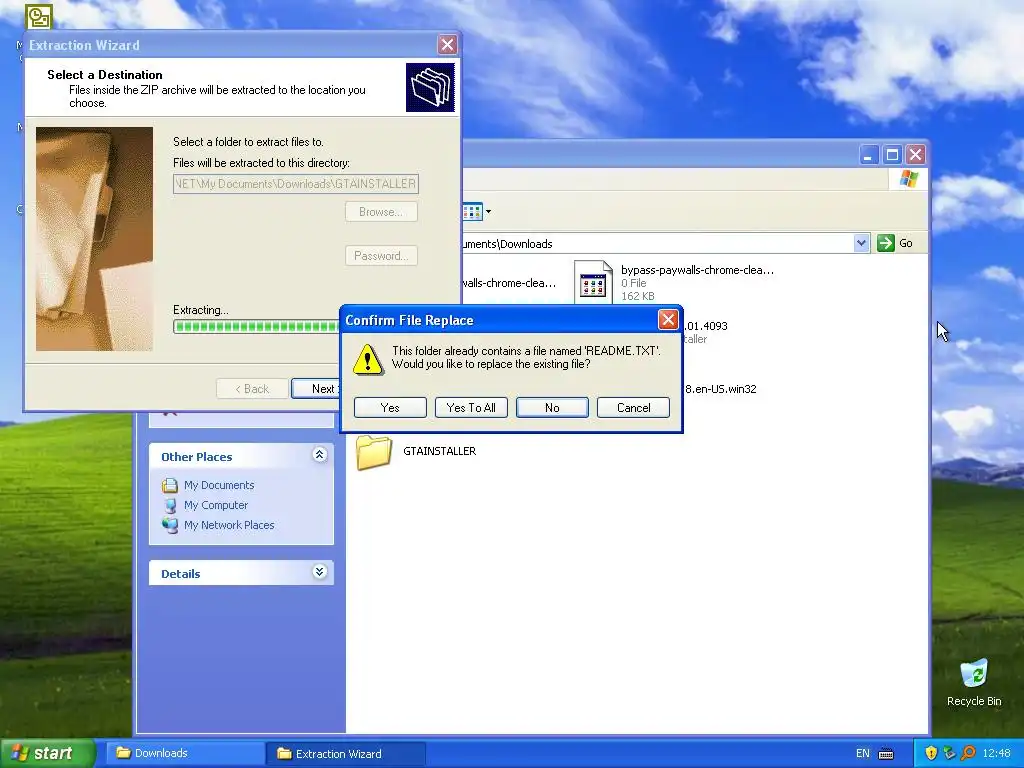Image resolution: width=1024 pixels, height=768 pixels.
Task: Click No in the Confirm File Replace dialog
Action: [552, 408]
